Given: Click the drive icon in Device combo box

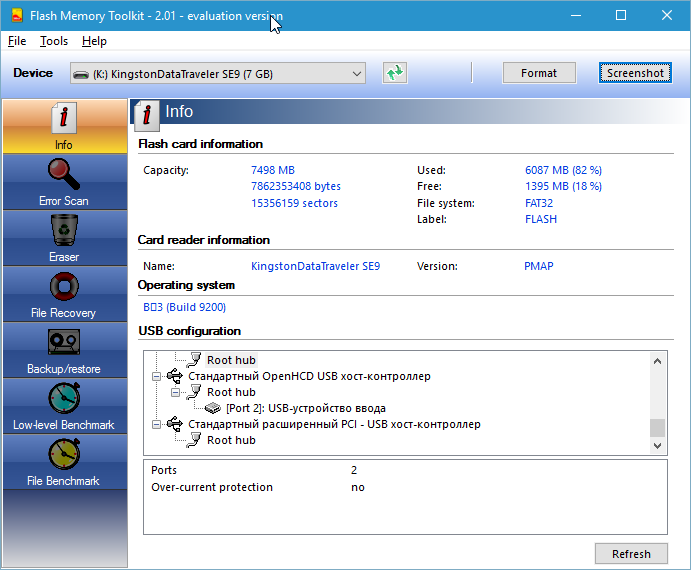Looking at the screenshot, I should click(81, 74).
